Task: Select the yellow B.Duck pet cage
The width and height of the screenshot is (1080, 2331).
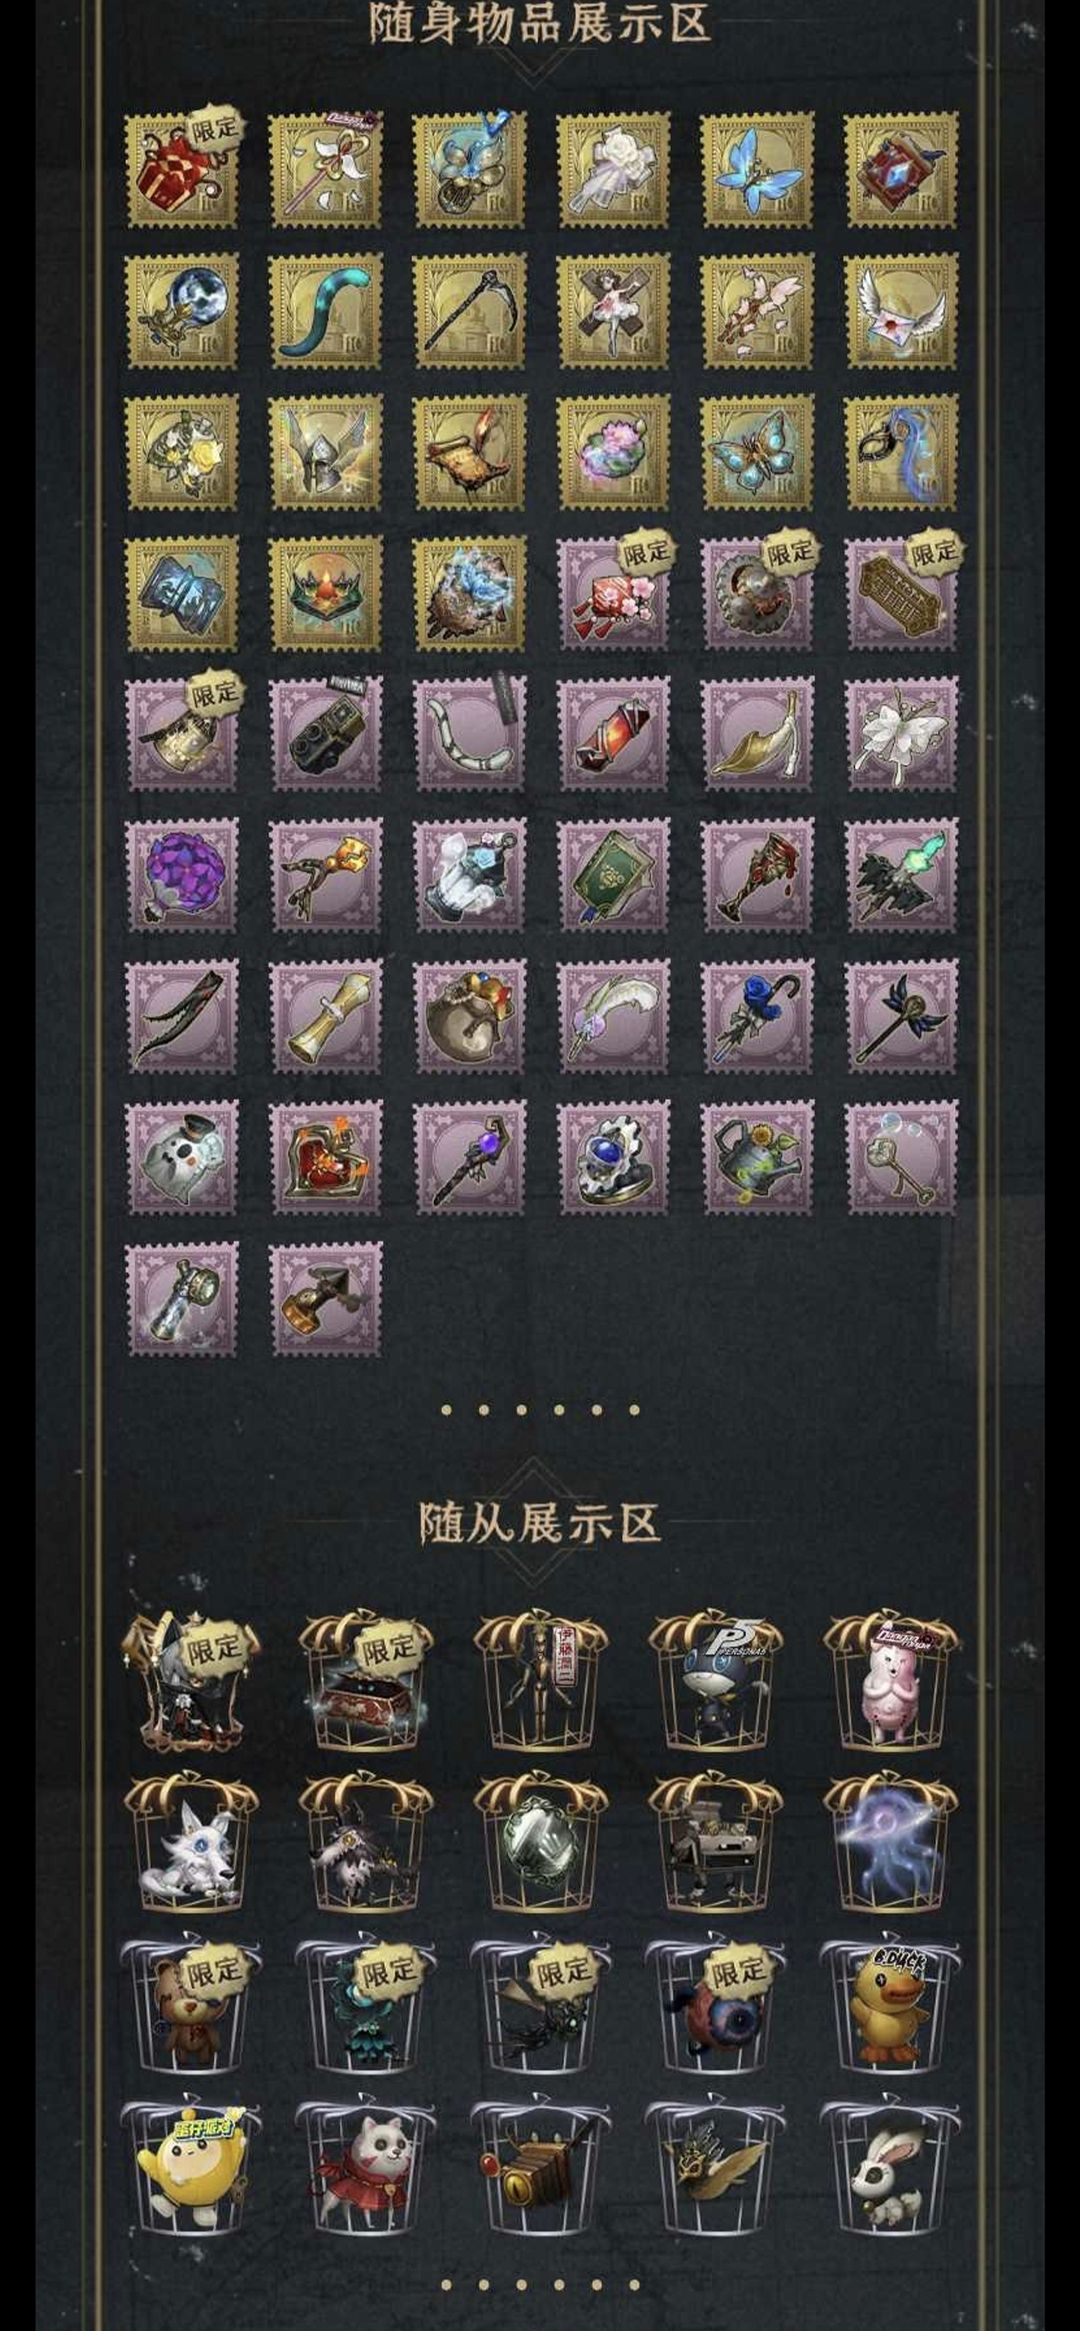Action: (891, 2004)
